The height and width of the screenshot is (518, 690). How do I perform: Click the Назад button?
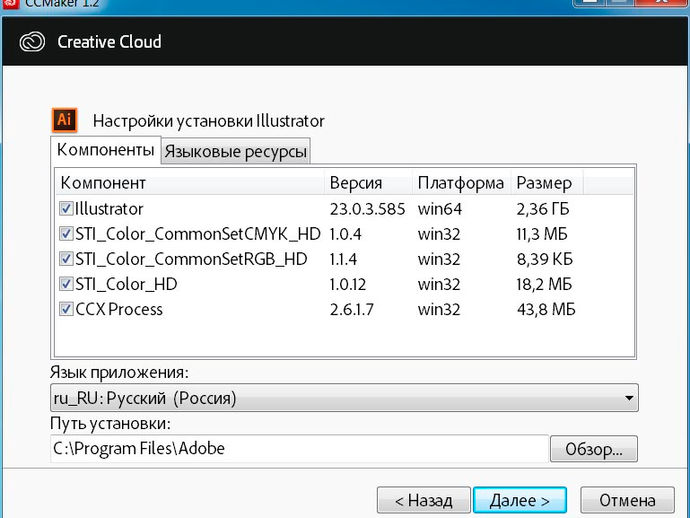pos(424,500)
